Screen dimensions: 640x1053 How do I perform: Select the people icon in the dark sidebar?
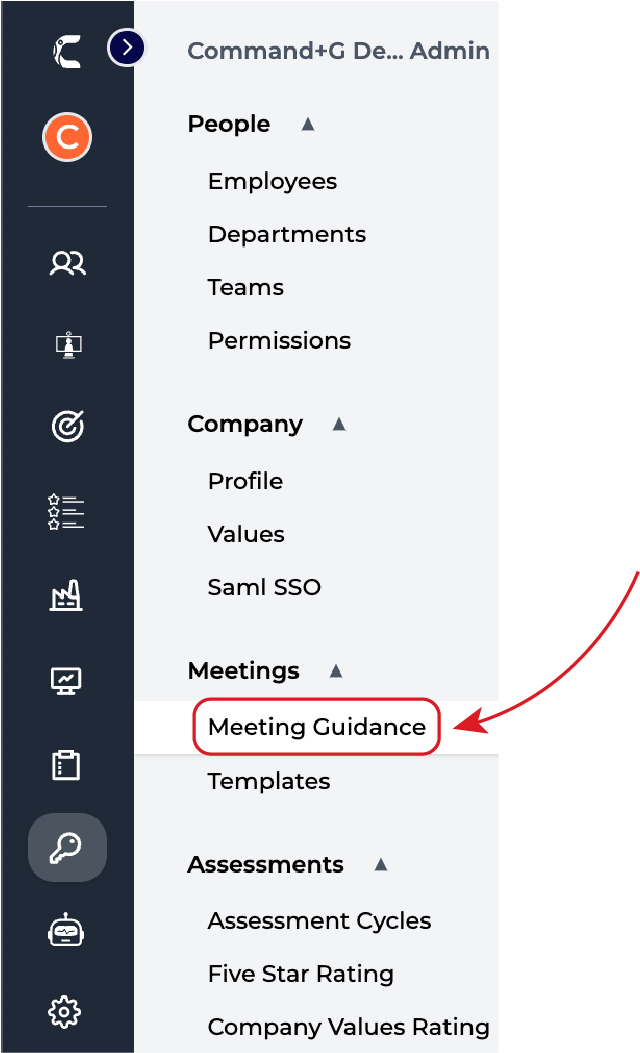point(66,263)
